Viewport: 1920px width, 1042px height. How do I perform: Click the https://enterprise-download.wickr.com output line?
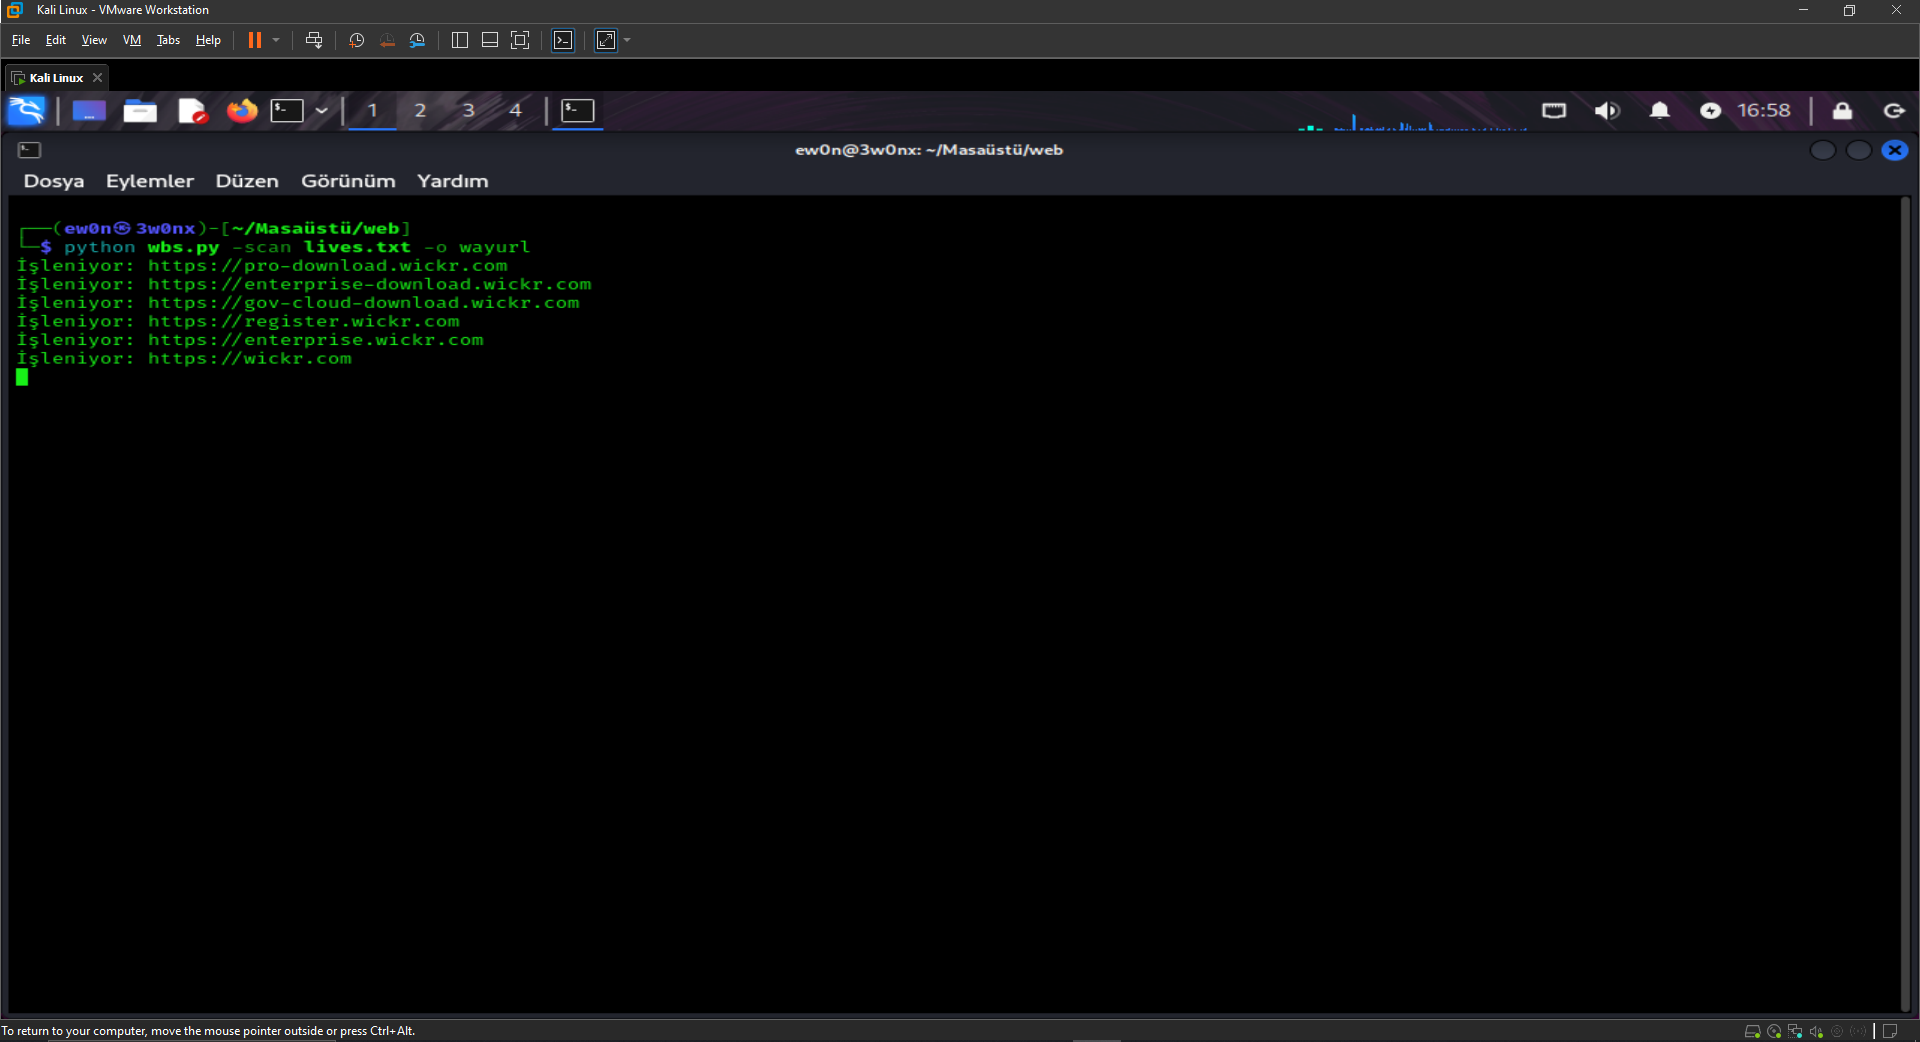[304, 285]
